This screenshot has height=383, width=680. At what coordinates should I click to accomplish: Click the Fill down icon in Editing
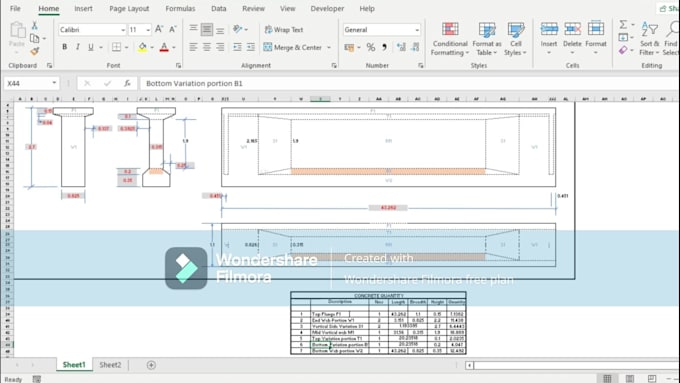(623, 38)
